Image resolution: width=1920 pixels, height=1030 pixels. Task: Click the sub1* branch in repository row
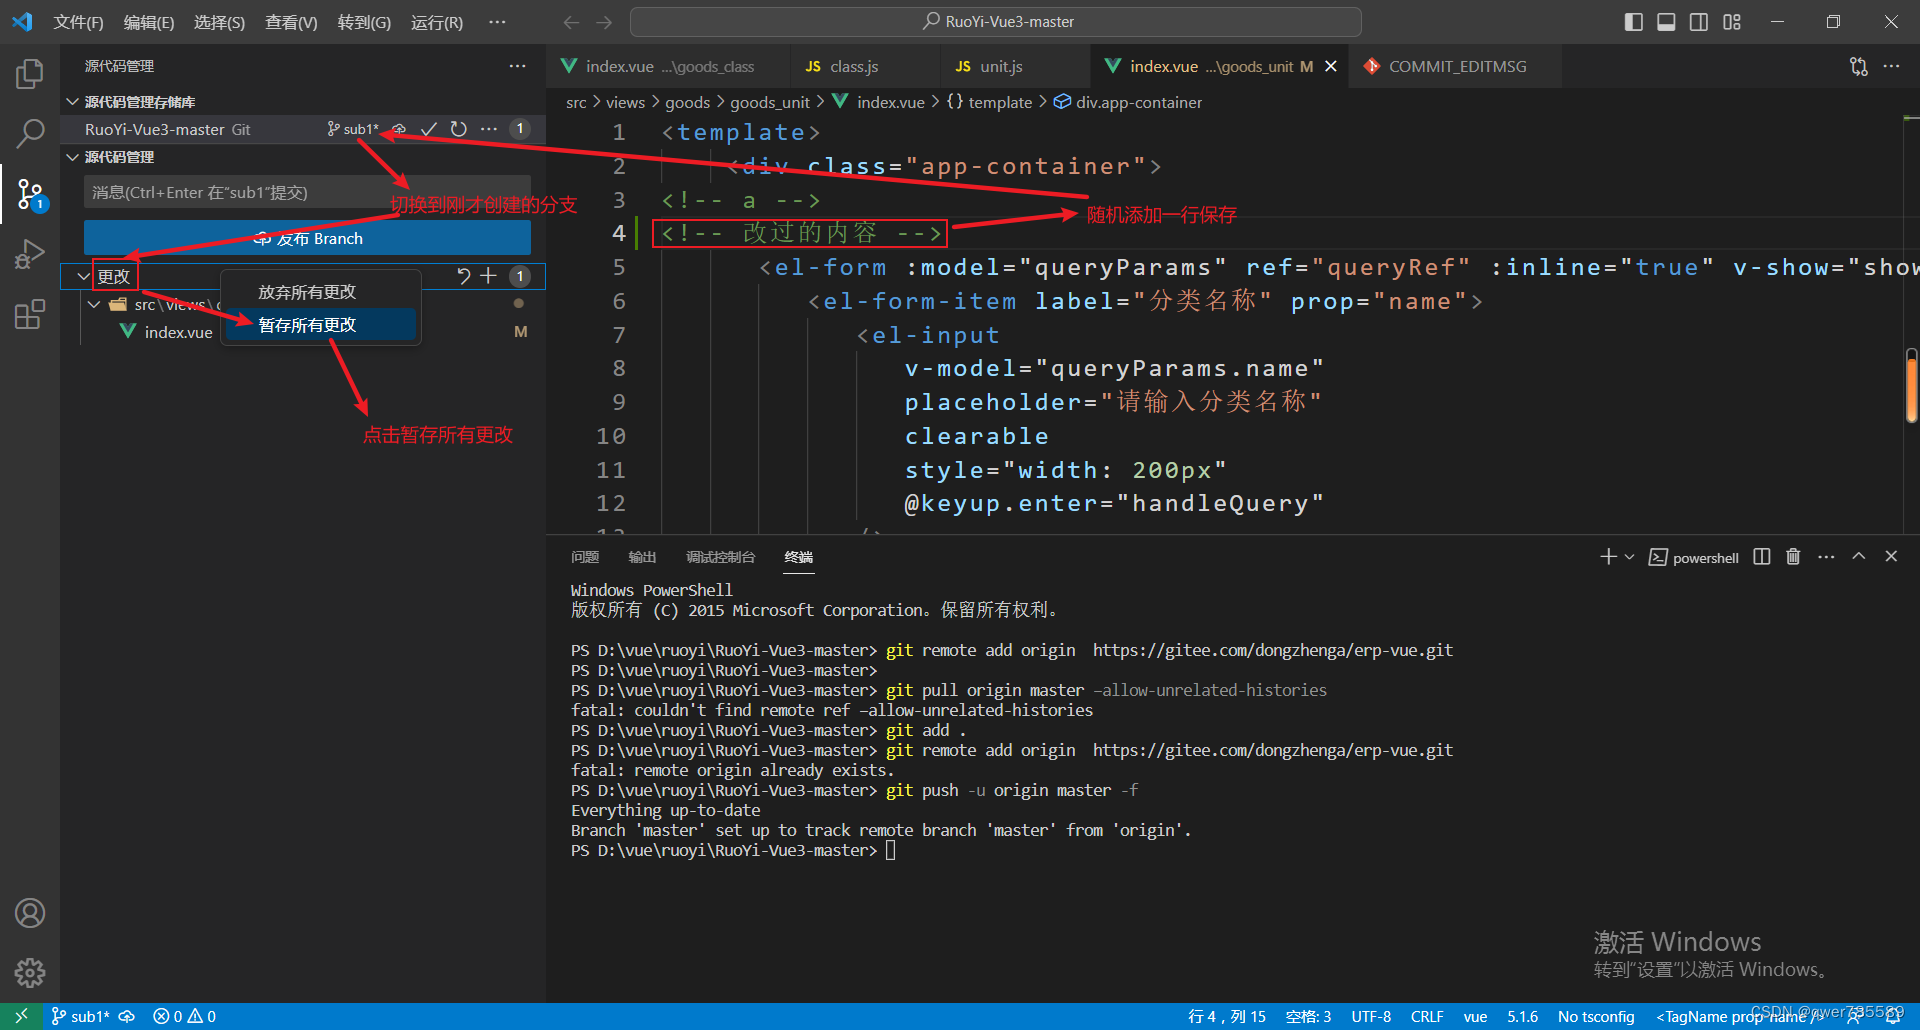tap(352, 129)
